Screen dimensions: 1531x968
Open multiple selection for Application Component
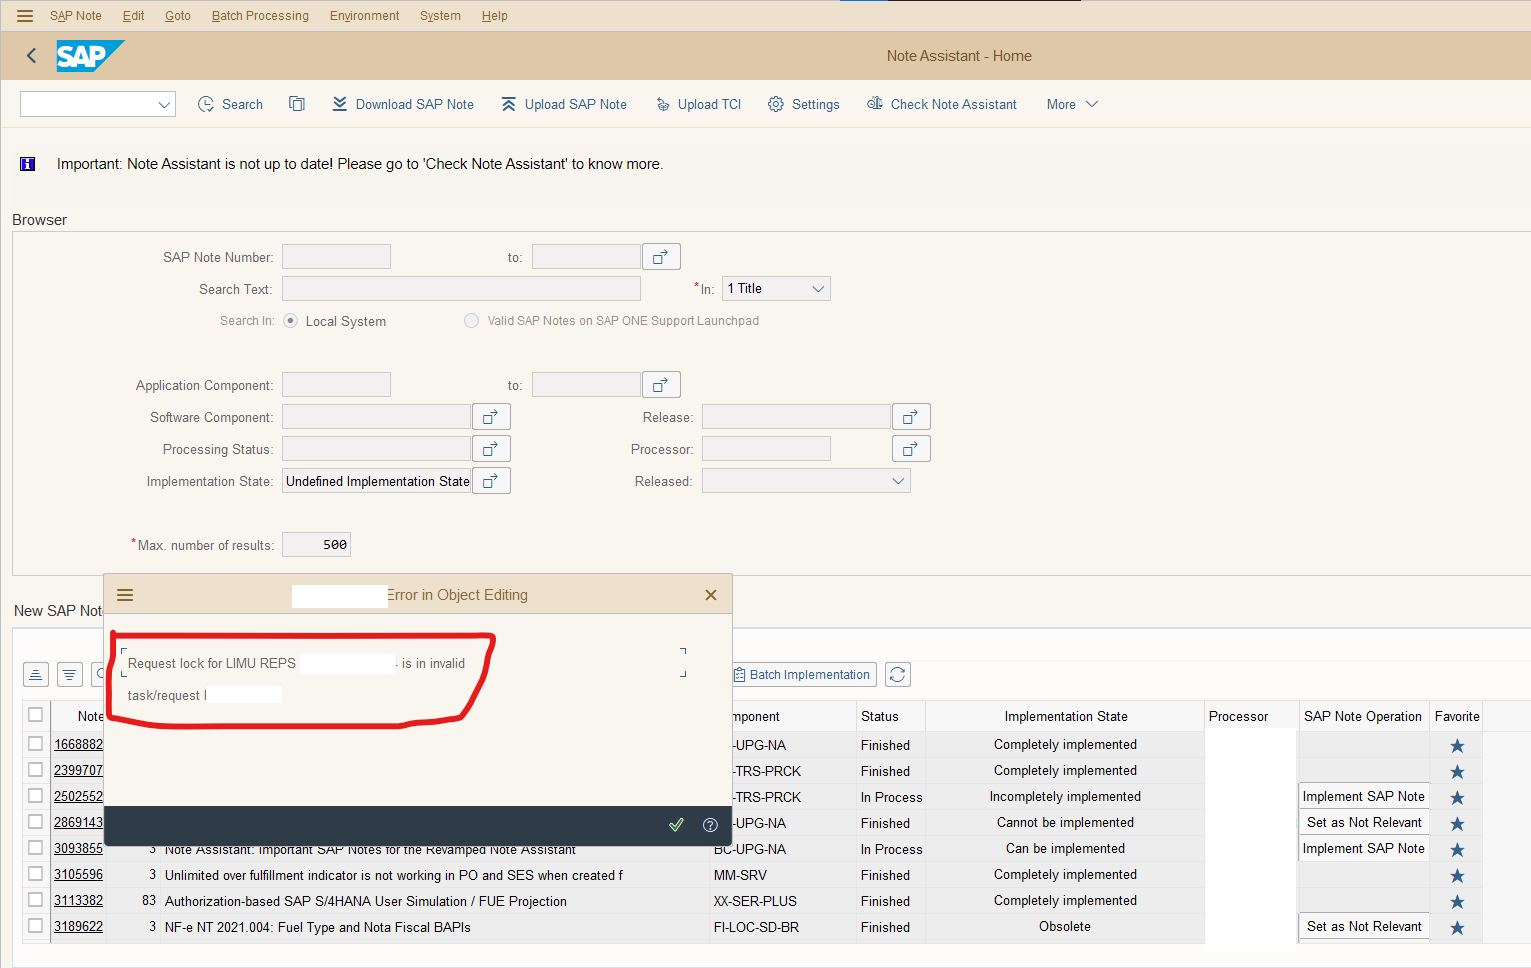tap(661, 385)
